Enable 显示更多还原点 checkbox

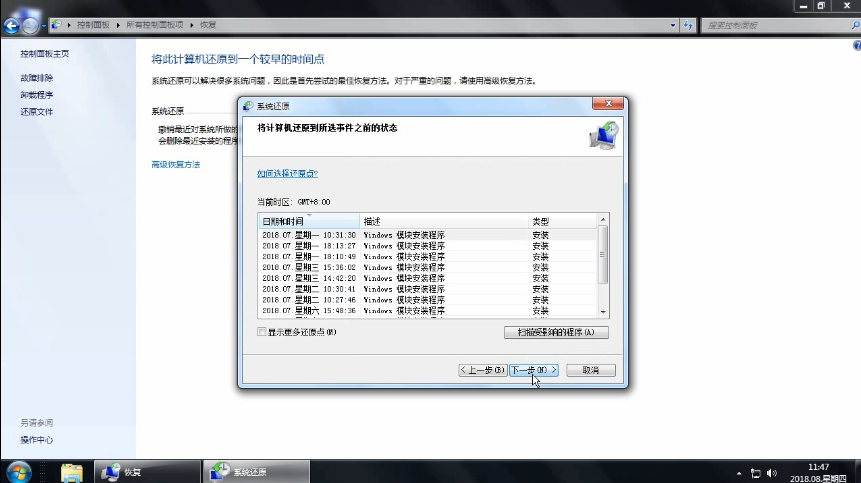(262, 332)
